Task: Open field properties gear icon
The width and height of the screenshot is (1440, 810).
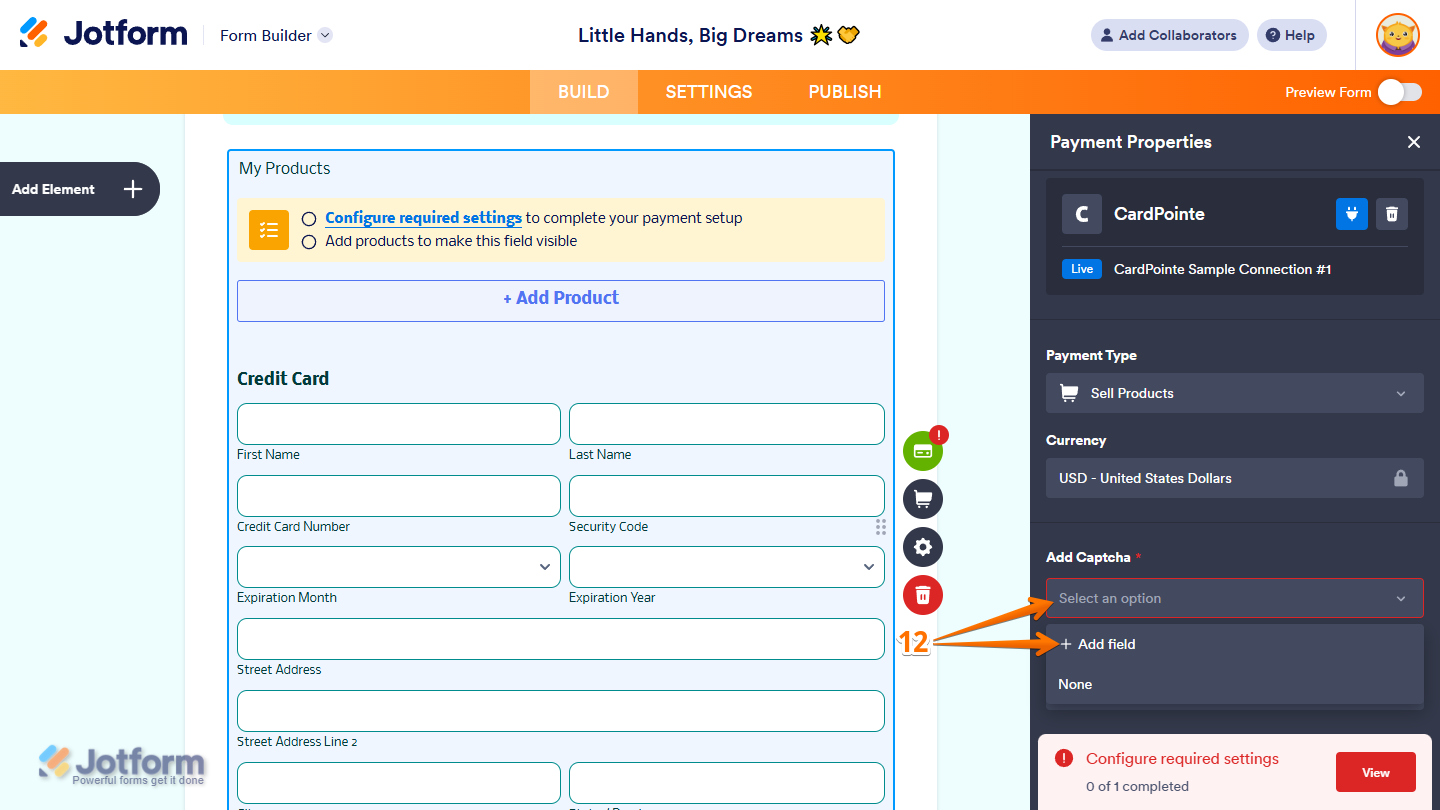Action: [923, 547]
